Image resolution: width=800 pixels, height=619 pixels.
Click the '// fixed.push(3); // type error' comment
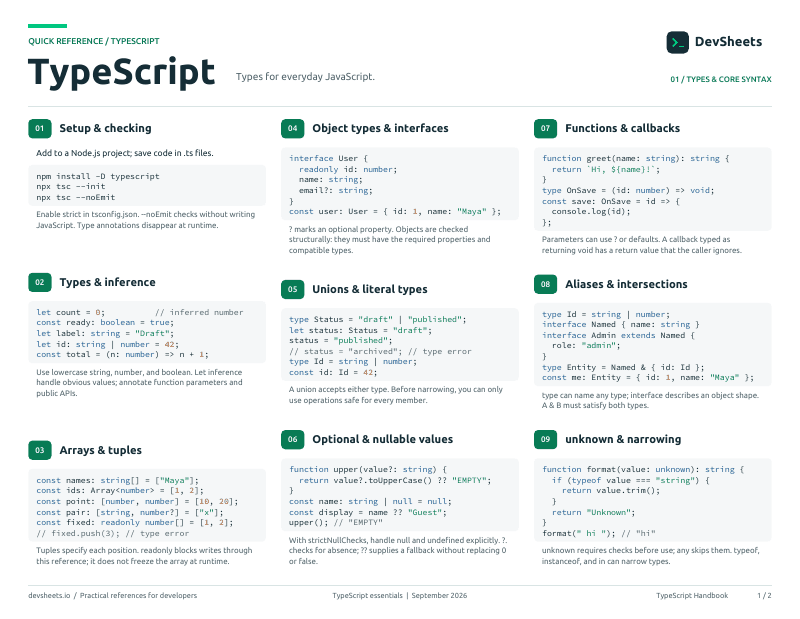click(x=113, y=533)
